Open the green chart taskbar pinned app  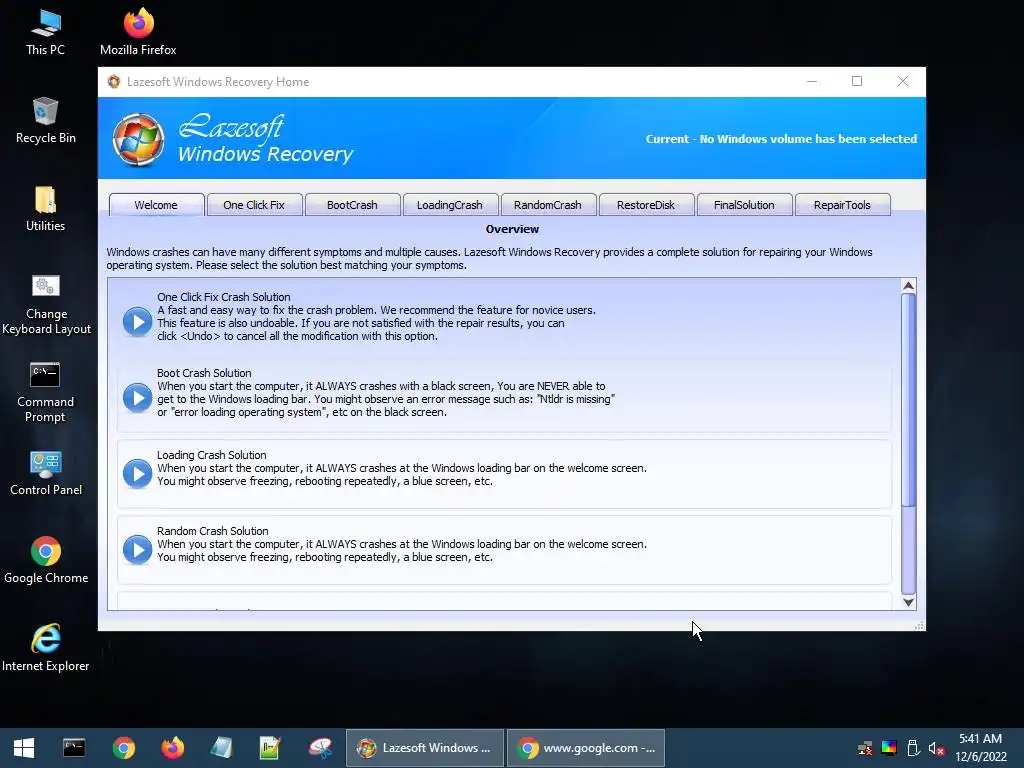tap(270, 748)
